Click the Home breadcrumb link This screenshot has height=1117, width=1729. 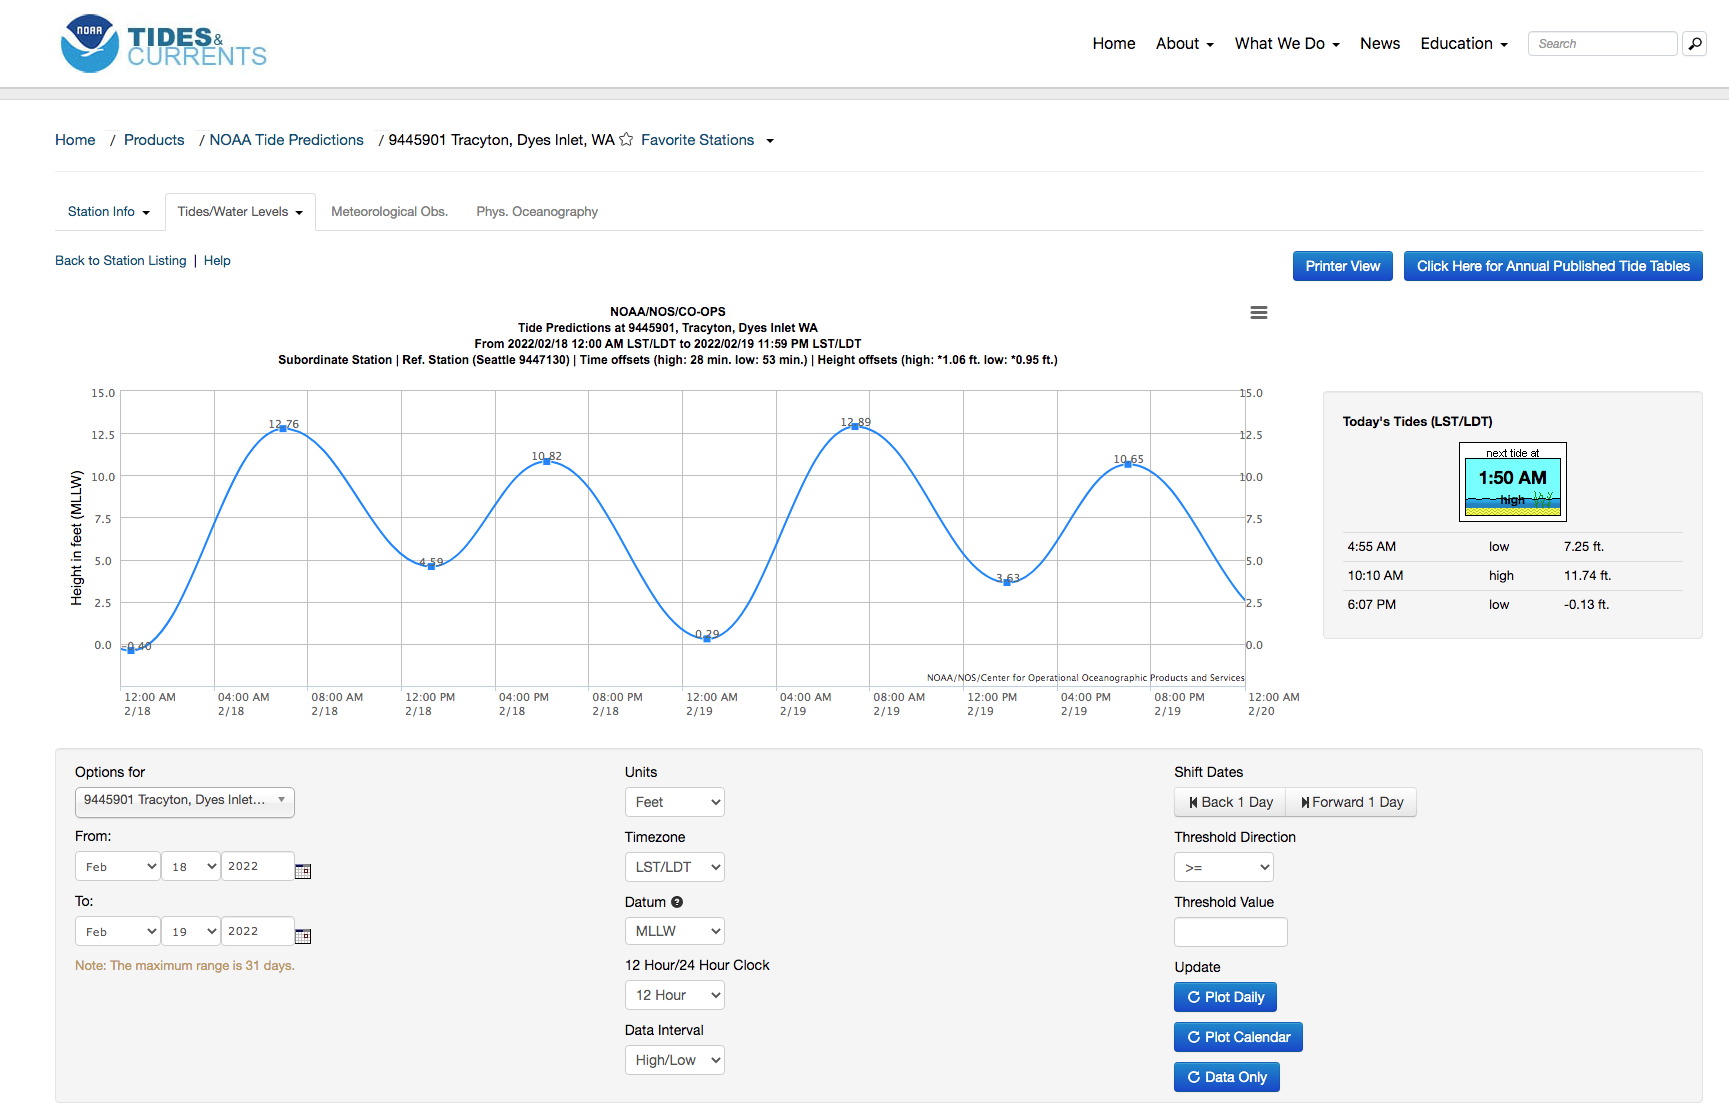pos(75,140)
